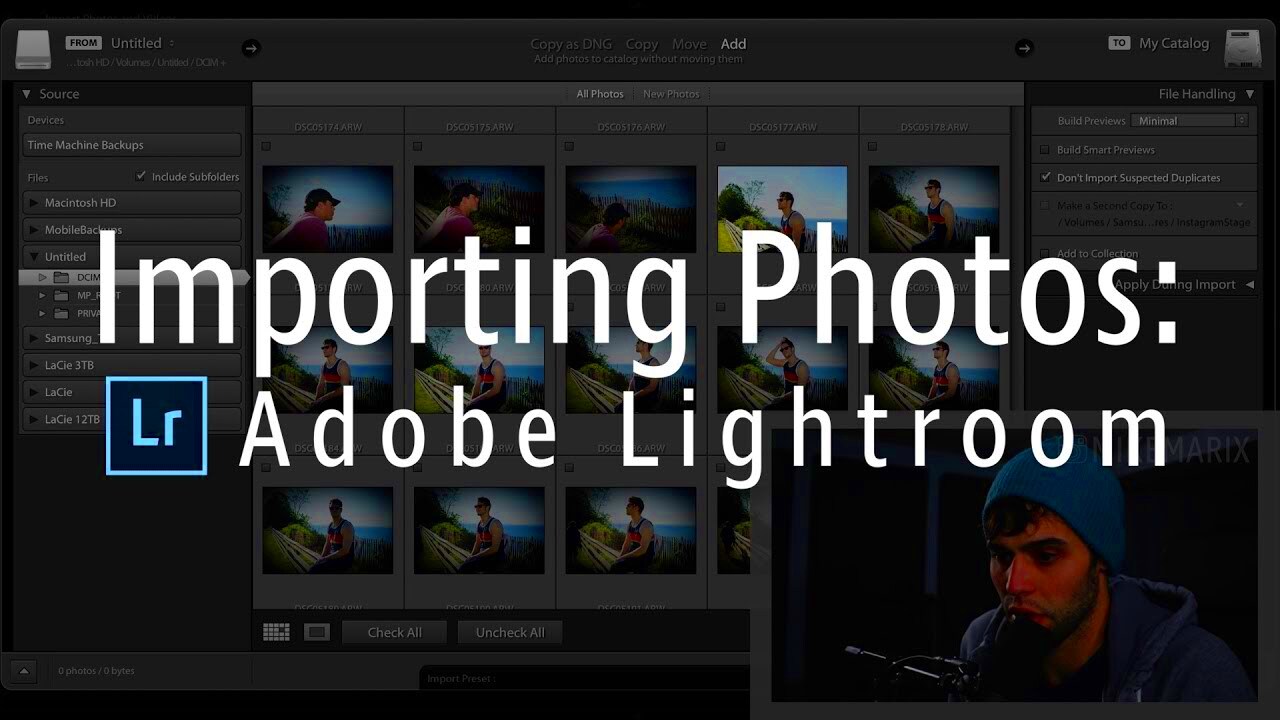Click the destination drive icon beside My Catalog
This screenshot has height=720, width=1280.
tap(1244, 49)
